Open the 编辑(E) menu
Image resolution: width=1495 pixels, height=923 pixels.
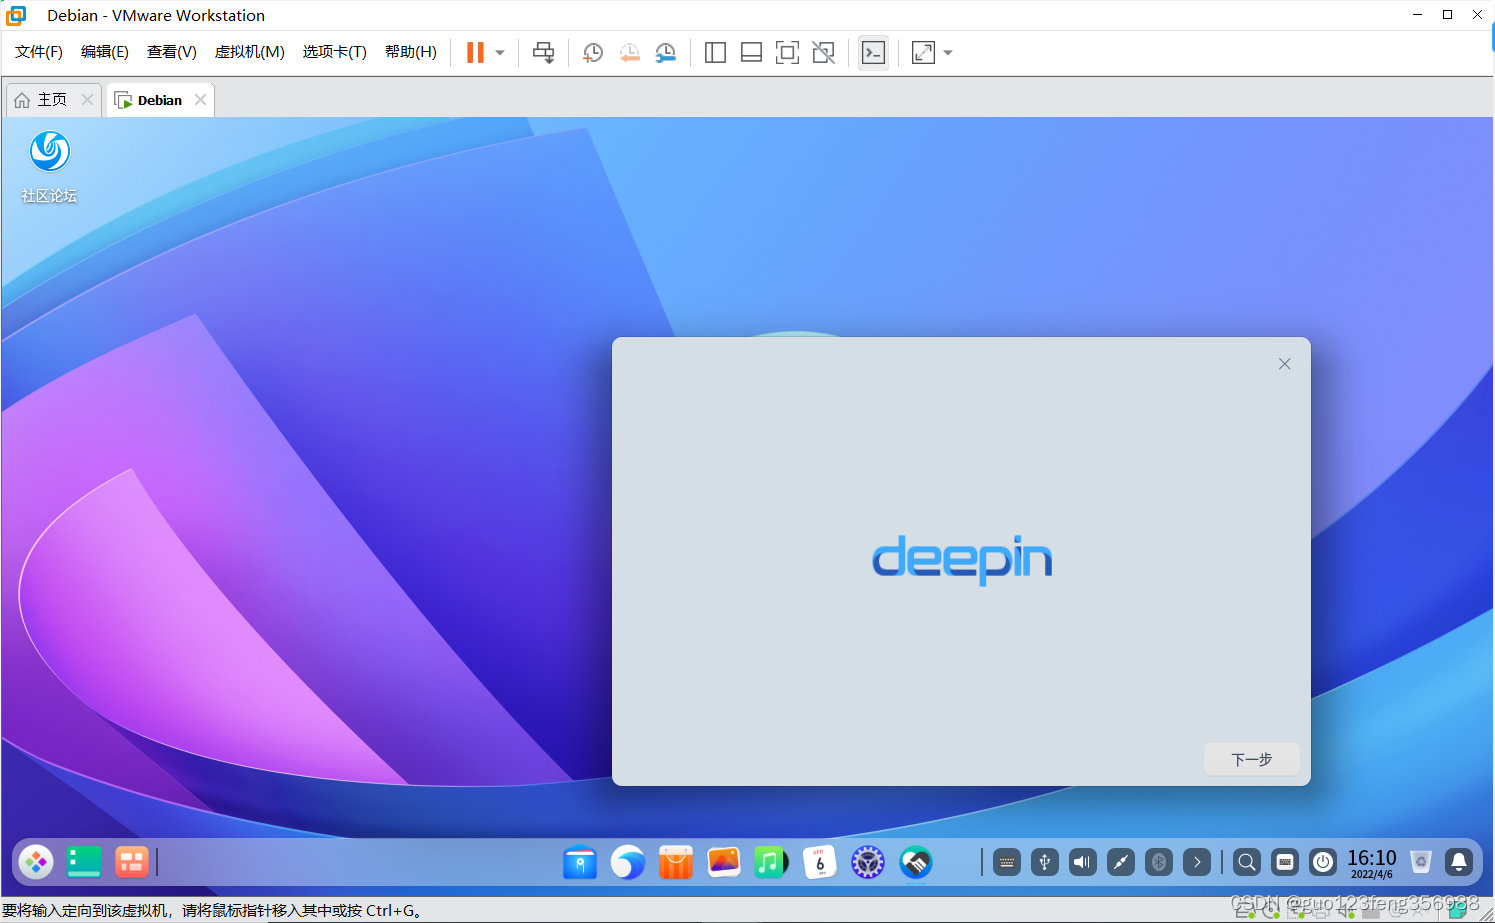point(105,52)
